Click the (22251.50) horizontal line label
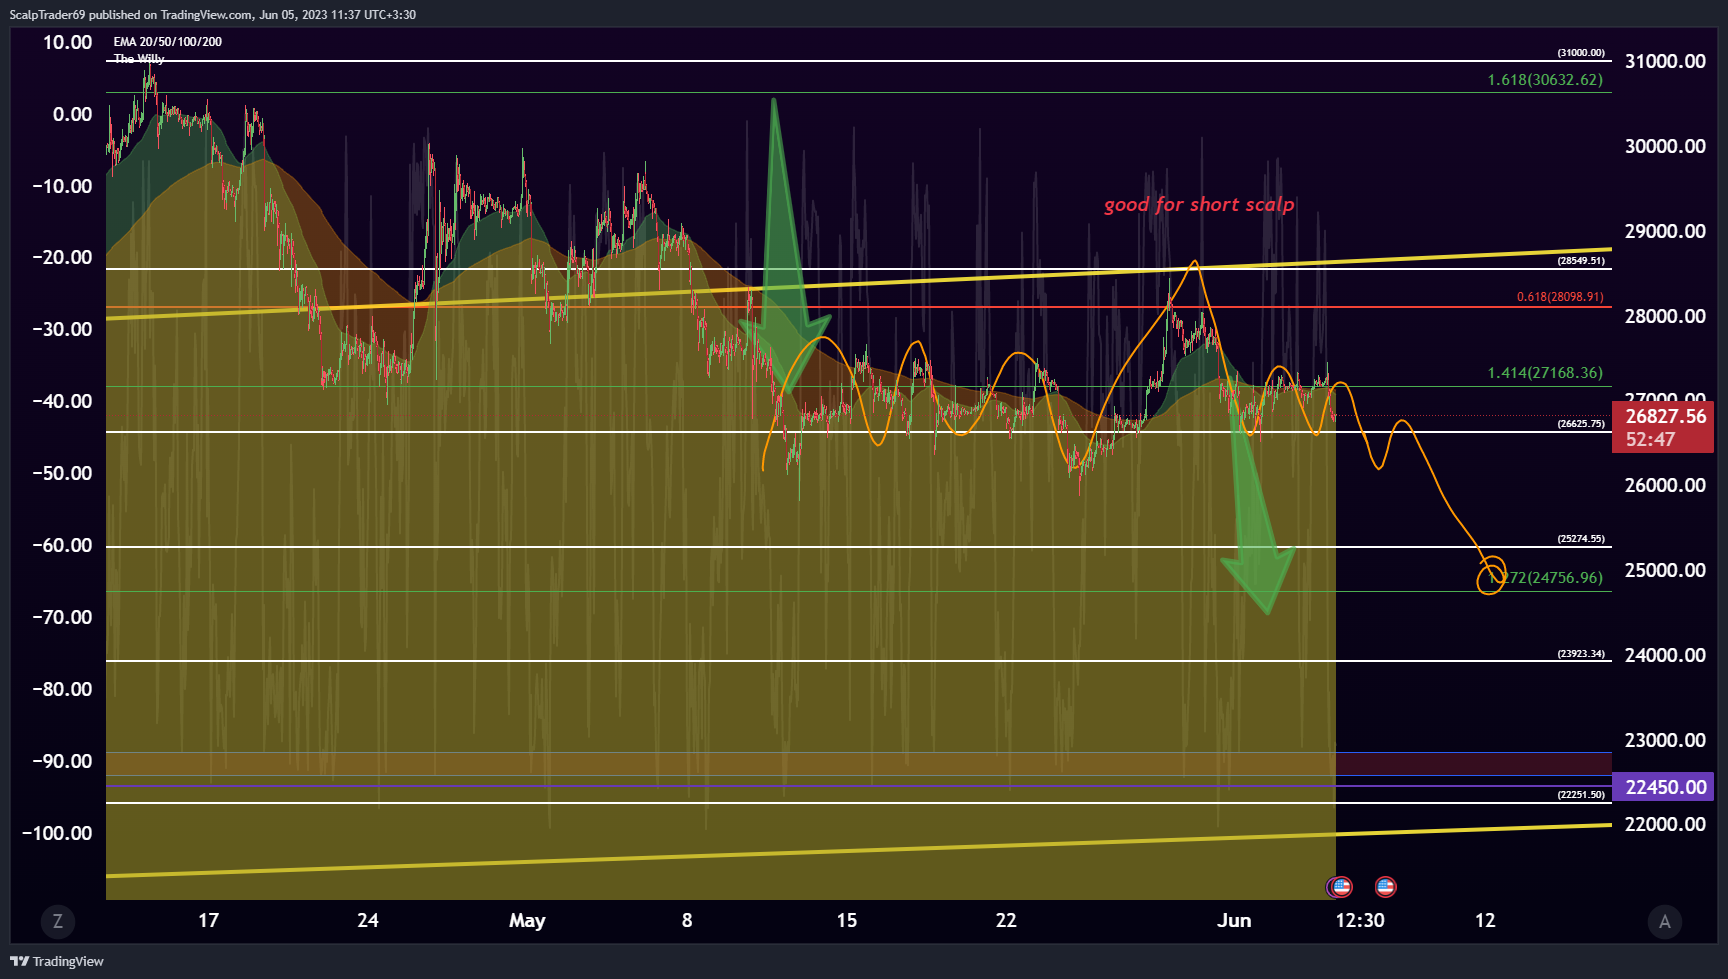 (1581, 795)
